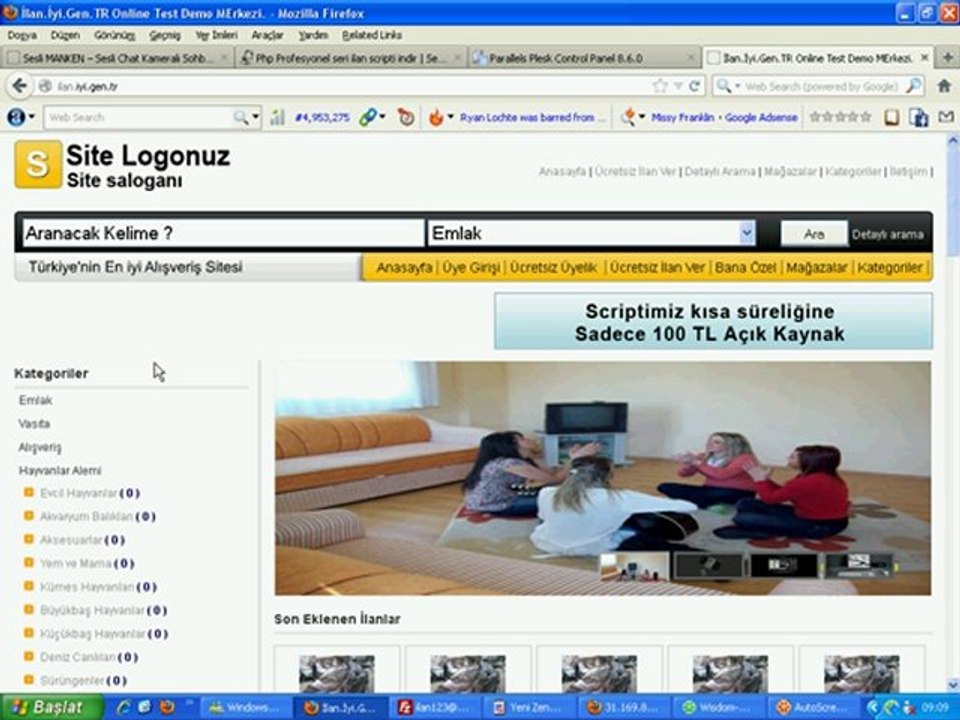
Task: Click the orange bullet beside Evcil Hayvanlar
Action: (28, 492)
